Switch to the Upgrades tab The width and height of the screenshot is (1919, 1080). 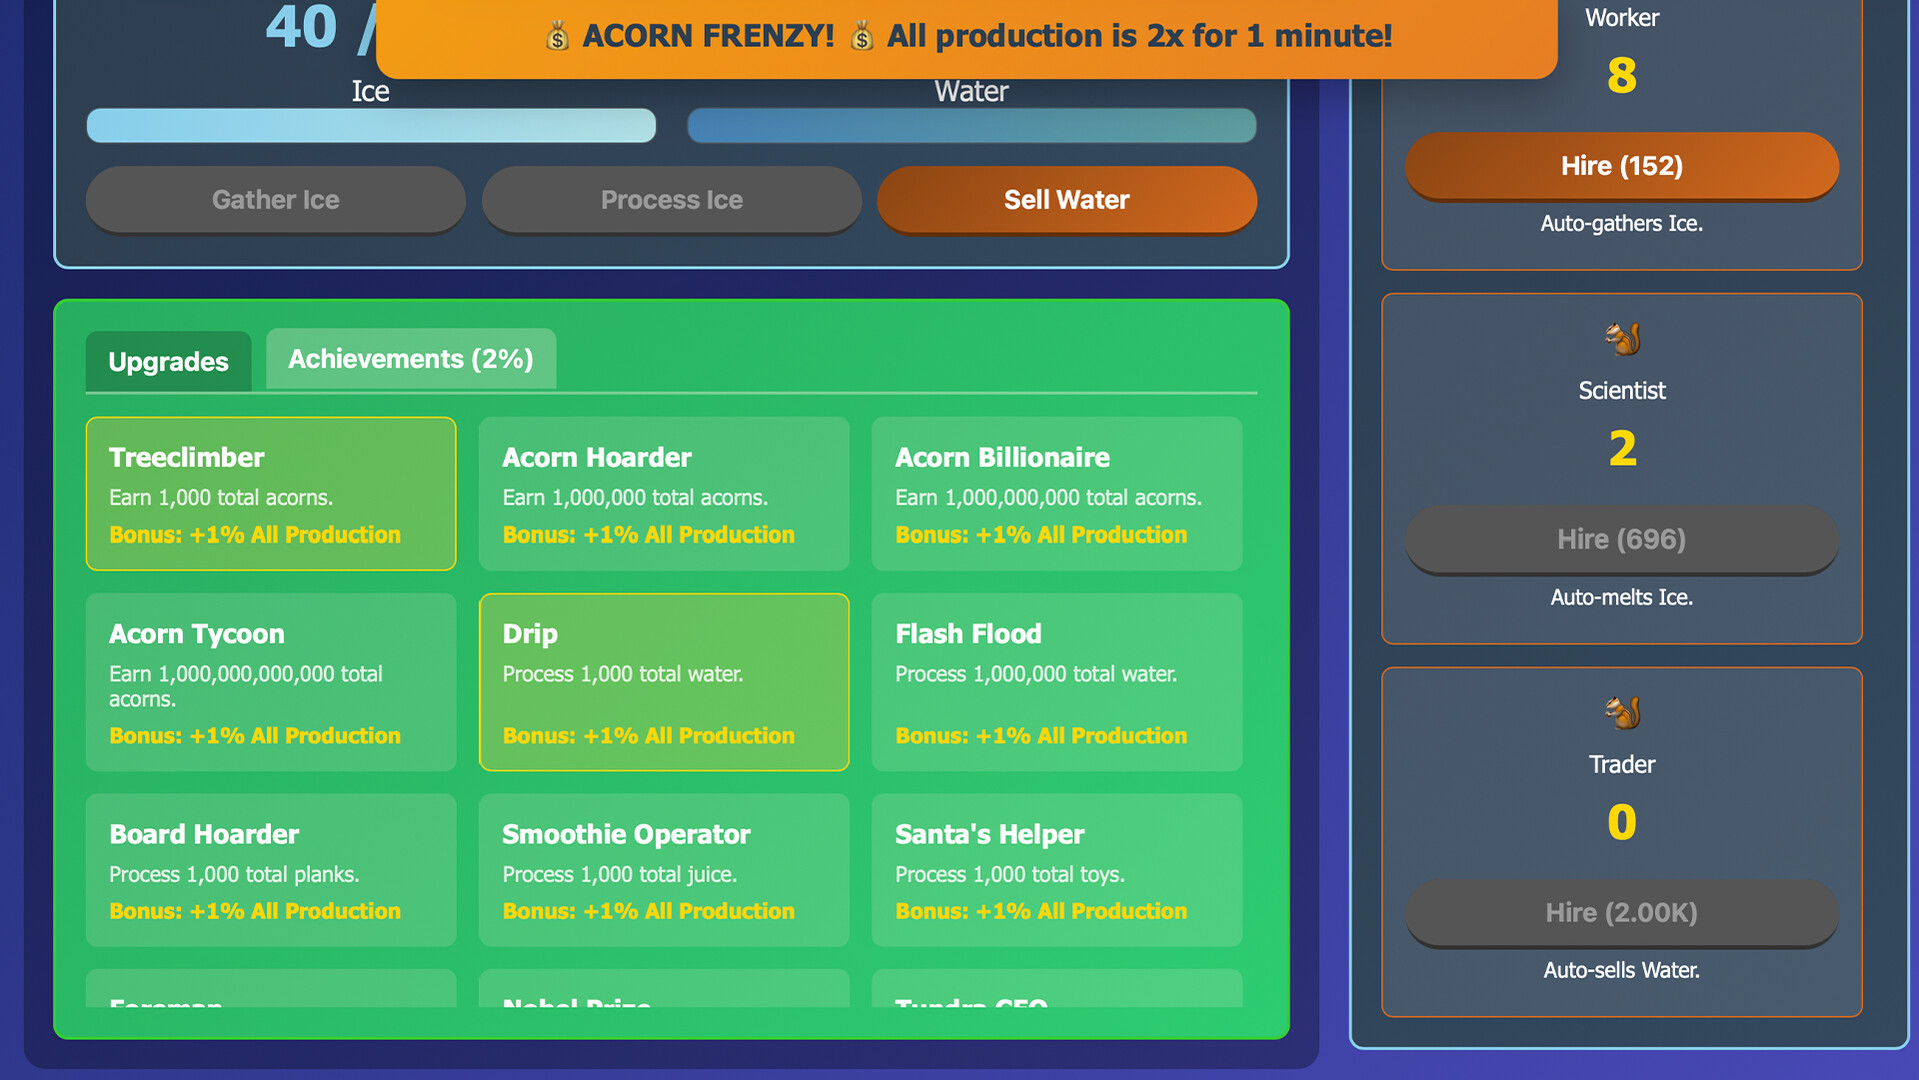pyautogui.click(x=168, y=361)
